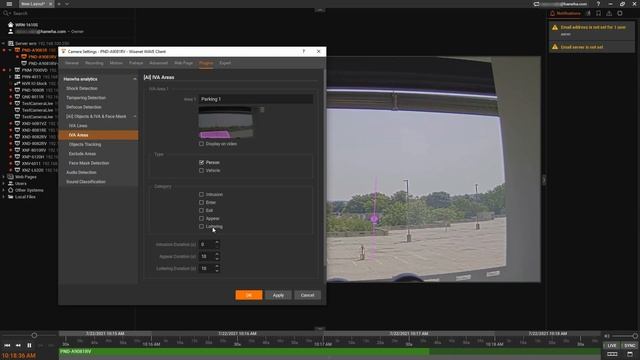Increase the Intrusion Duration stepper
640x360 pixels.
pos(217,242)
